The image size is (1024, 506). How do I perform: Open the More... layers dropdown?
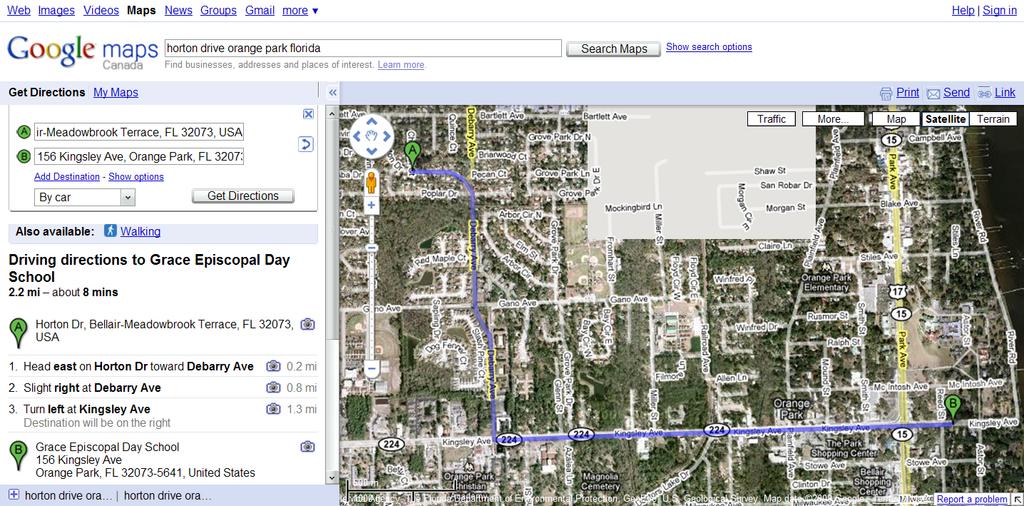point(833,119)
